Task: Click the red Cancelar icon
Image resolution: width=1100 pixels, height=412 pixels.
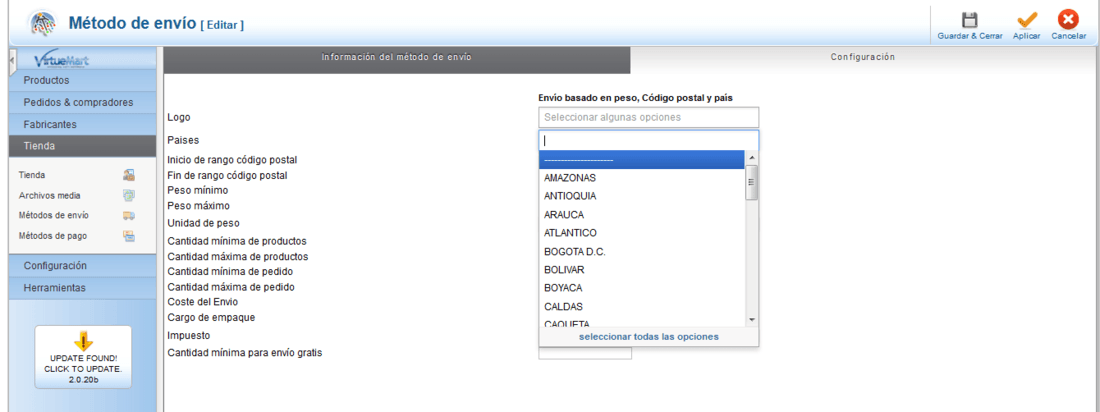Action: 1068,20
